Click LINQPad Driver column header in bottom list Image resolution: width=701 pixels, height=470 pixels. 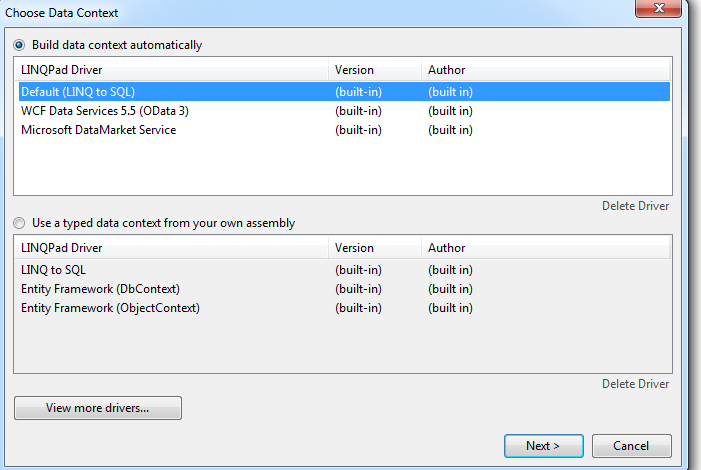click(172, 248)
